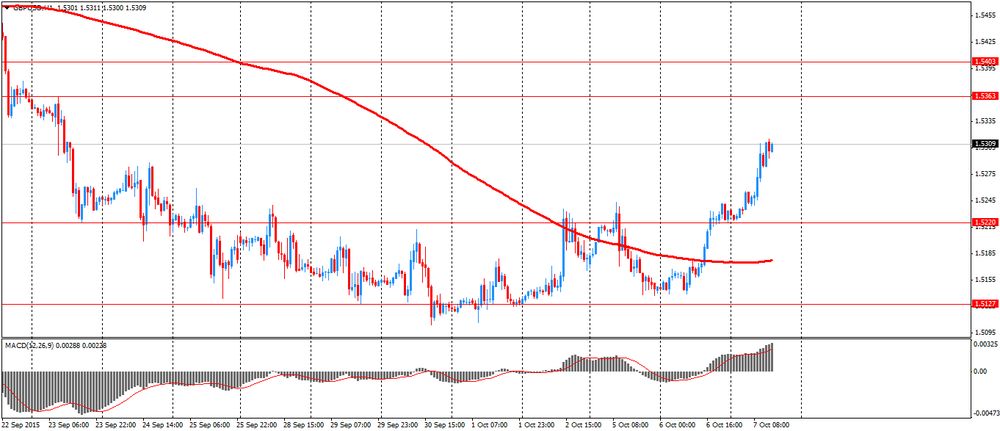Viewport: 1000px width, 431px height.
Task: Select the 1.5220 horizontal line price tag
Action: tap(985, 223)
